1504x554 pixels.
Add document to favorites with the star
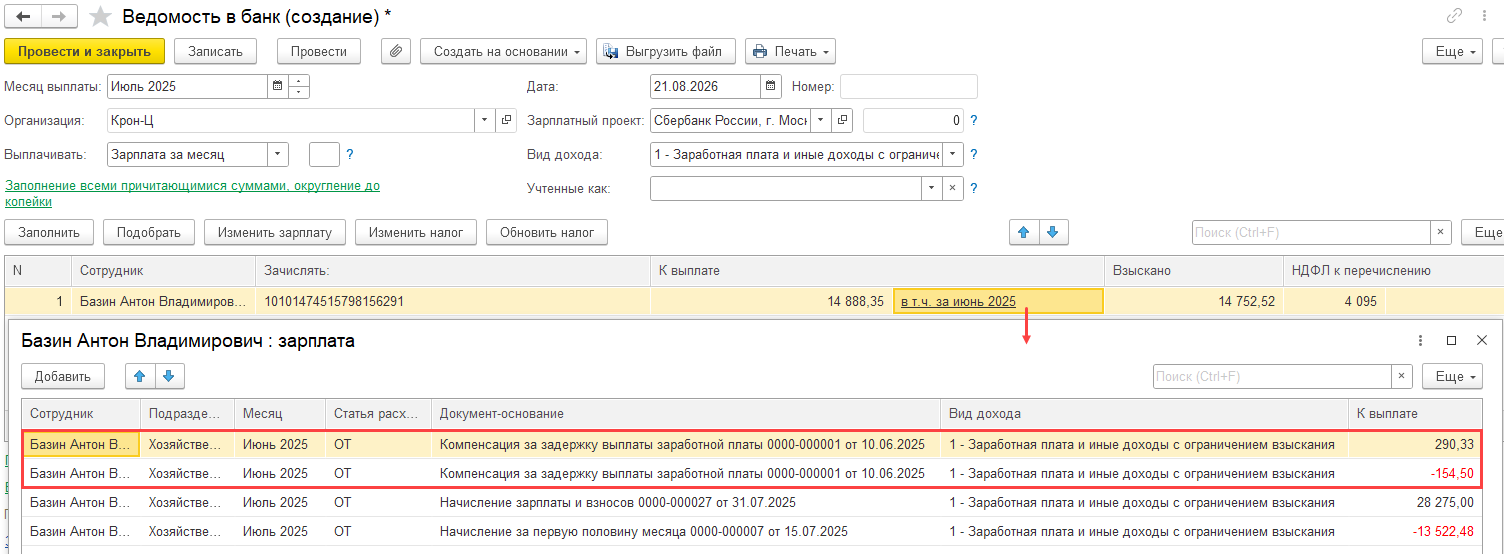coord(100,17)
